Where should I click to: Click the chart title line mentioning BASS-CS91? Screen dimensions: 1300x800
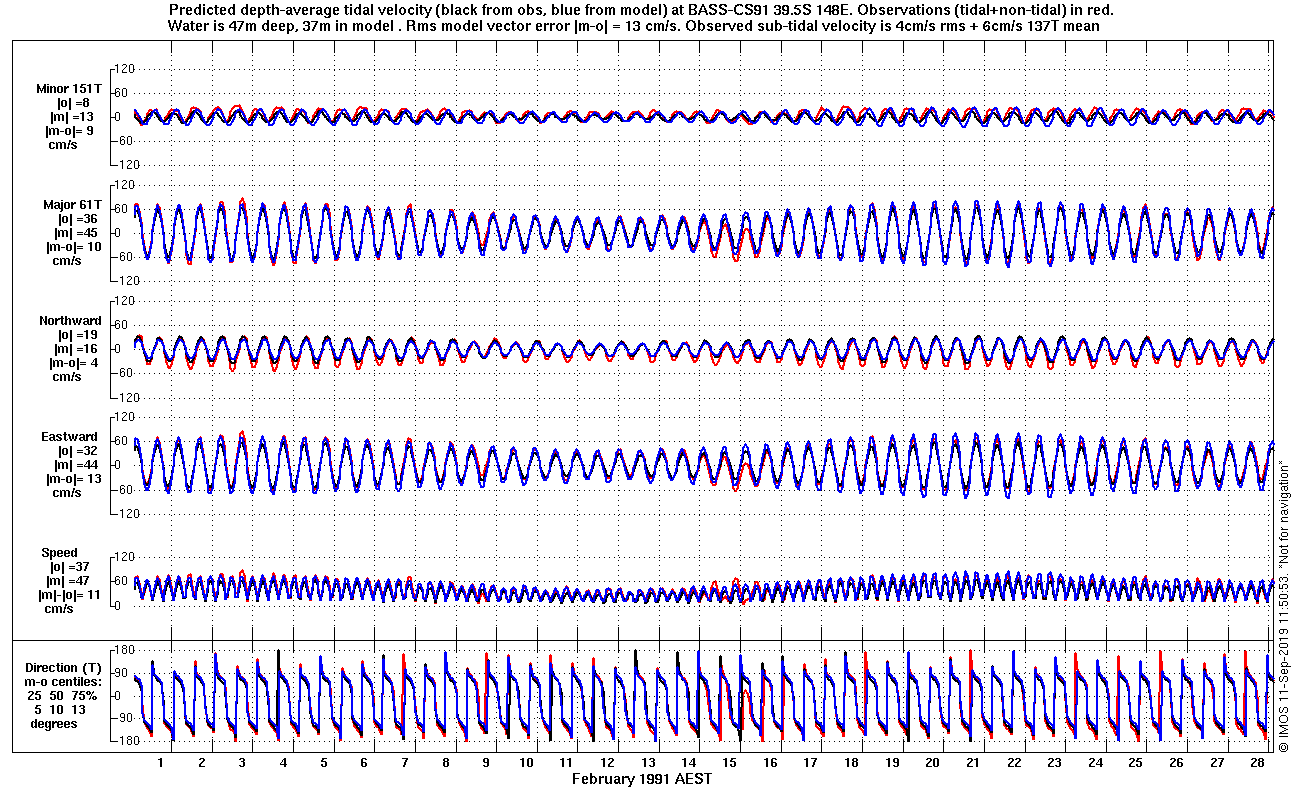(642, 10)
